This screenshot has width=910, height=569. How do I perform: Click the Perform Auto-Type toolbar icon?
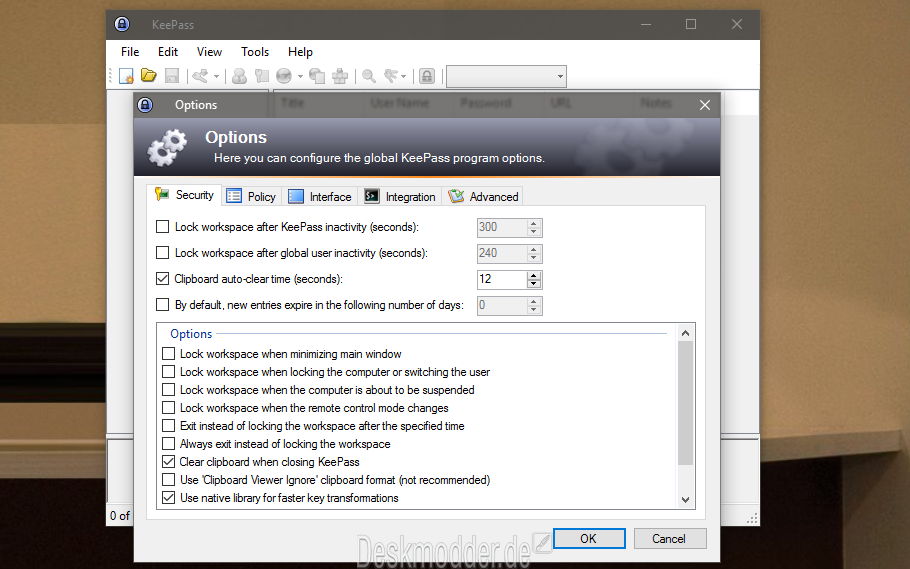[340, 76]
